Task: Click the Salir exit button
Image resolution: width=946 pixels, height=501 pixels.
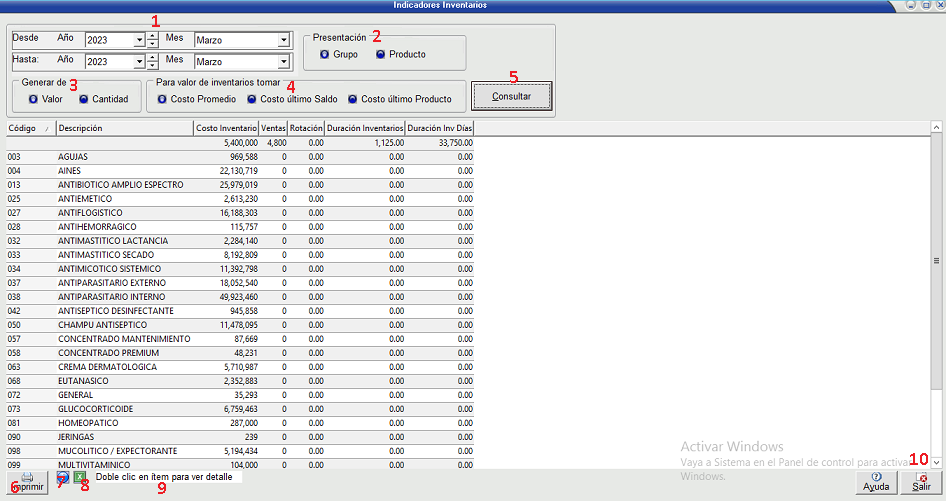Action: 921,482
